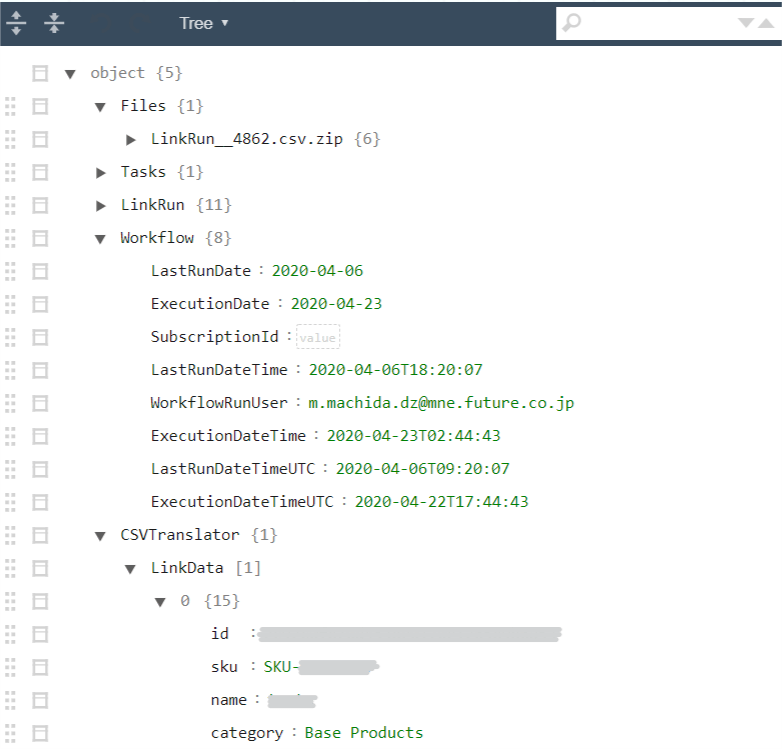Open action menu for sku row

[40, 667]
